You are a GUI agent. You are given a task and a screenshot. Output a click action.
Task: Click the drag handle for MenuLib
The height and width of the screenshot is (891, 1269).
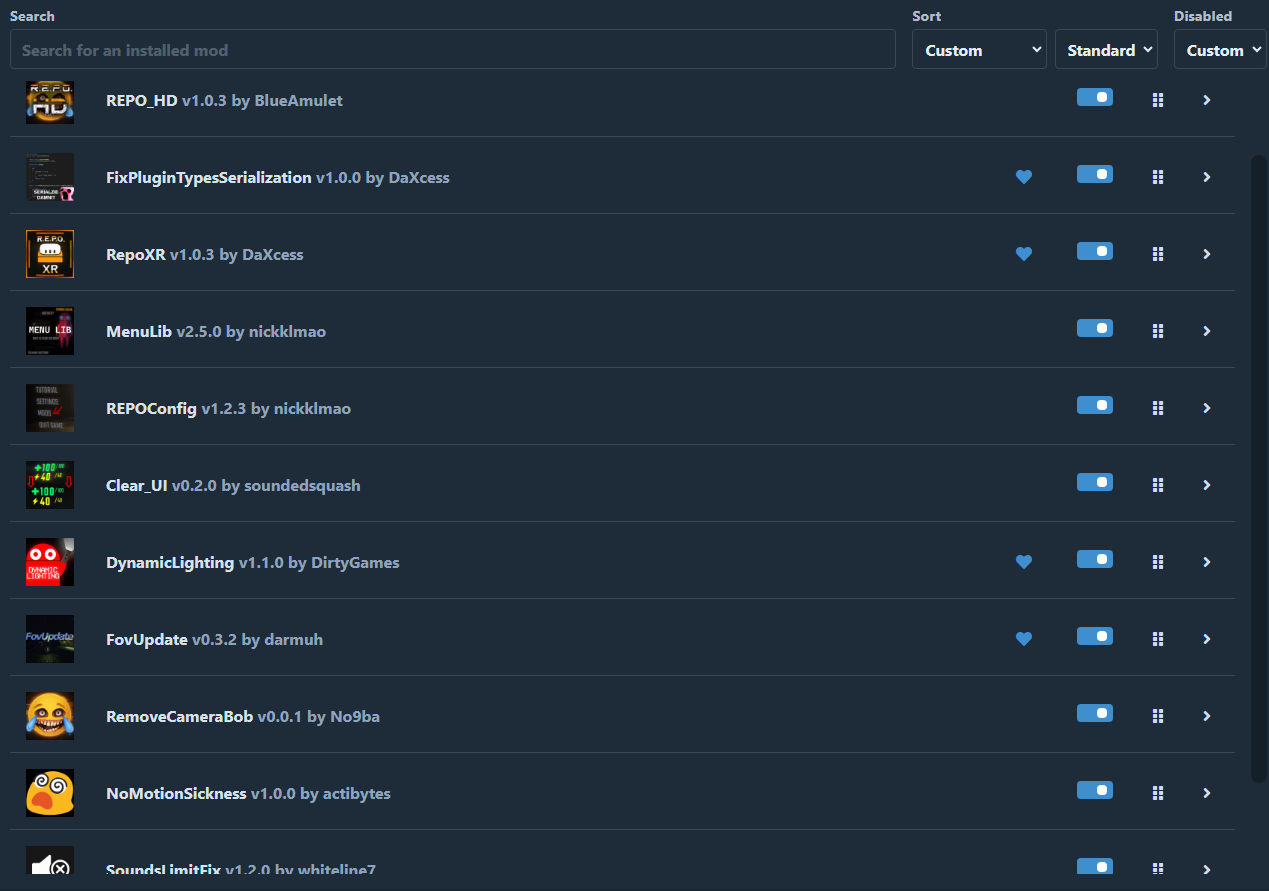tap(1158, 331)
